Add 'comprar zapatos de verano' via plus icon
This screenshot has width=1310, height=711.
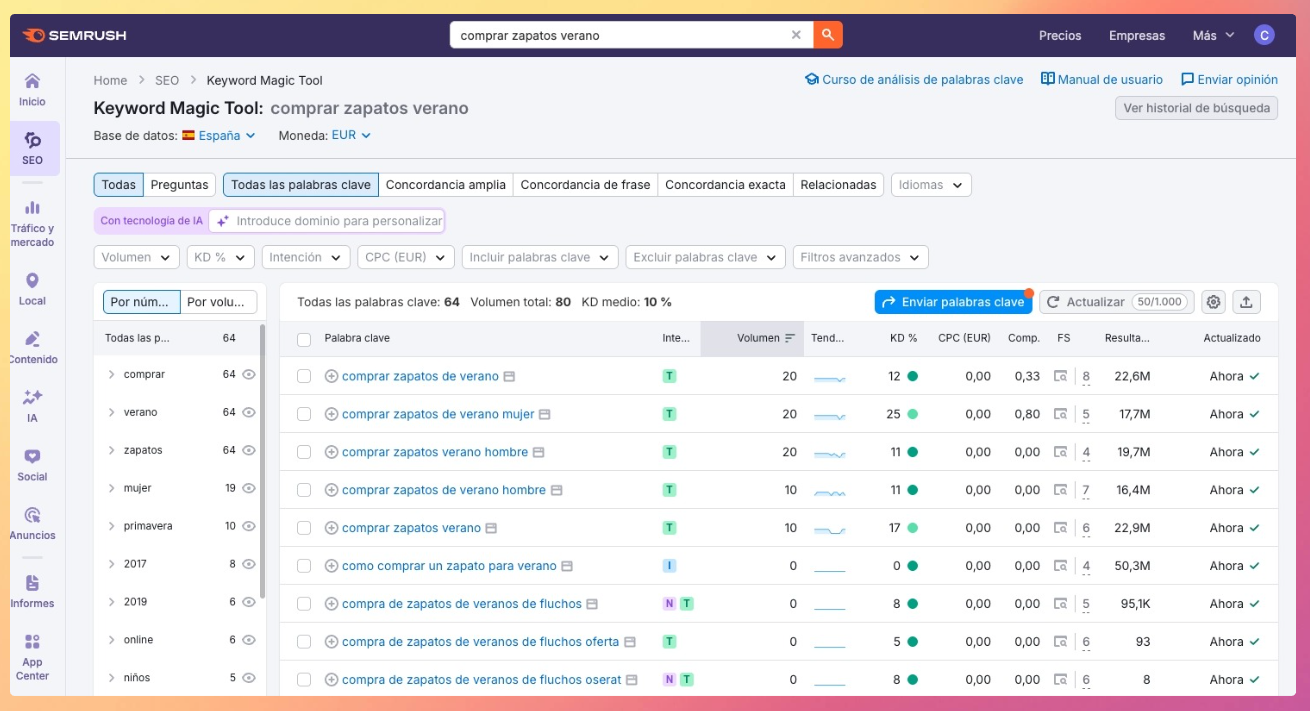tap(331, 377)
